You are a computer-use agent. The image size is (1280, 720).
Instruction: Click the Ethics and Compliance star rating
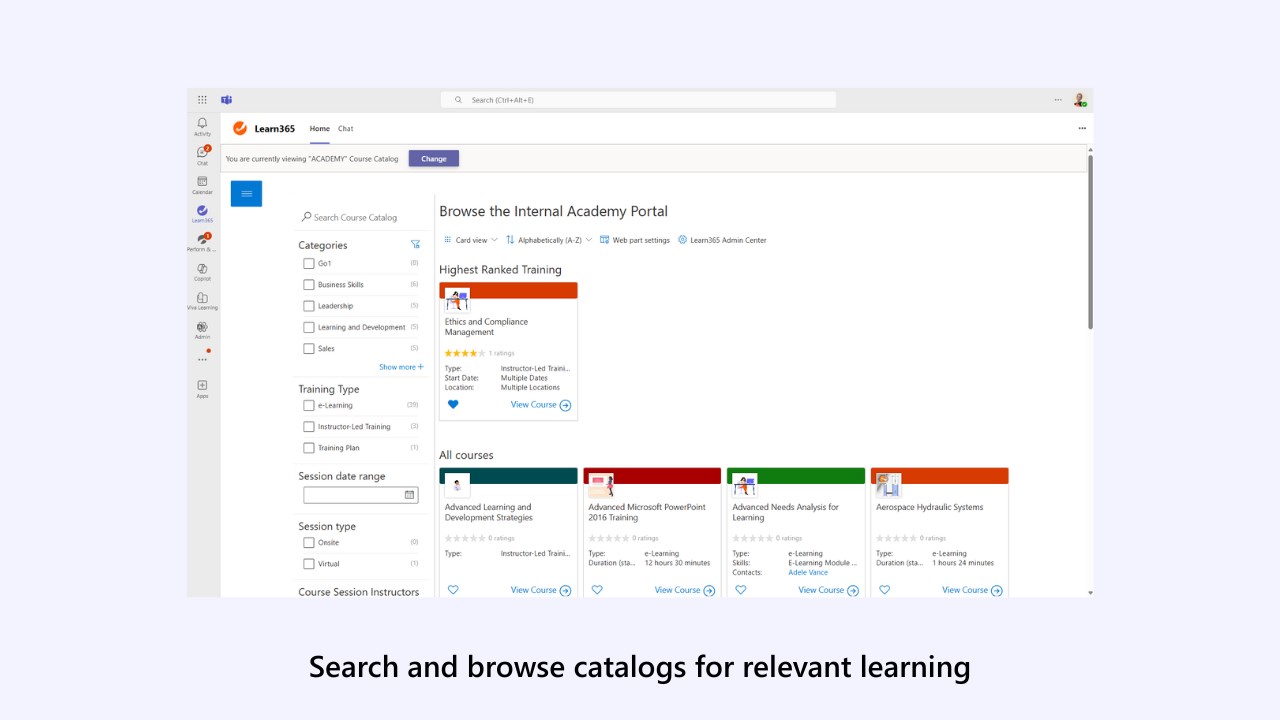(465, 353)
